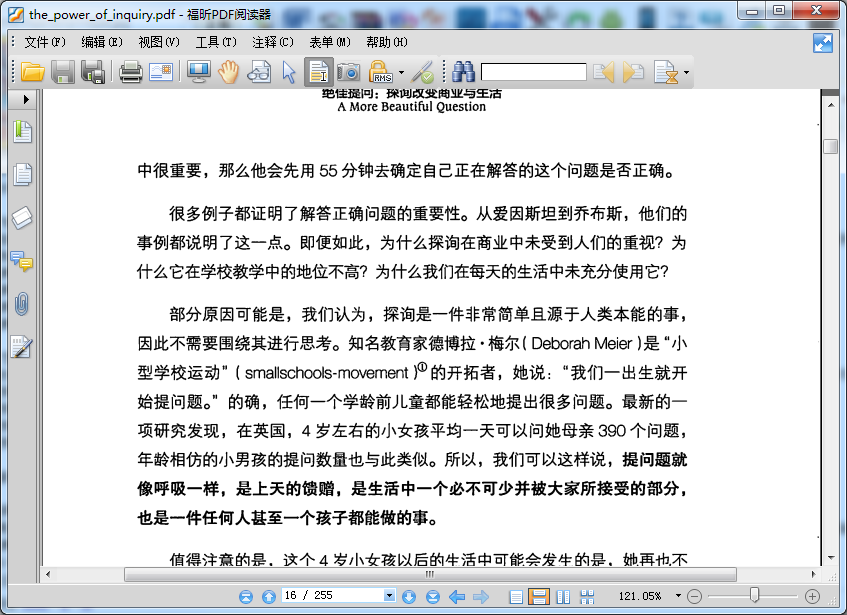The height and width of the screenshot is (615, 847).
Task: Click the pen sign document icon
Action: (422, 72)
